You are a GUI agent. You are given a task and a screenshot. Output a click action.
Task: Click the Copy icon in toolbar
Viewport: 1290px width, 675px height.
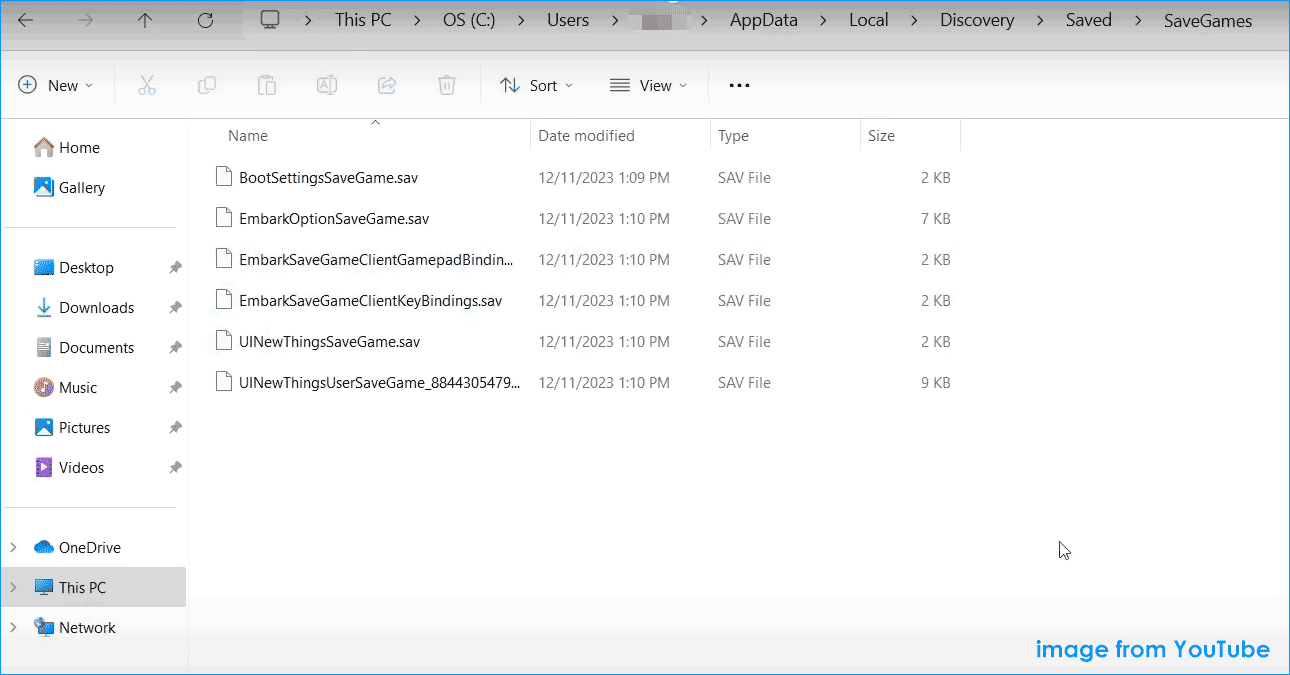coord(207,86)
